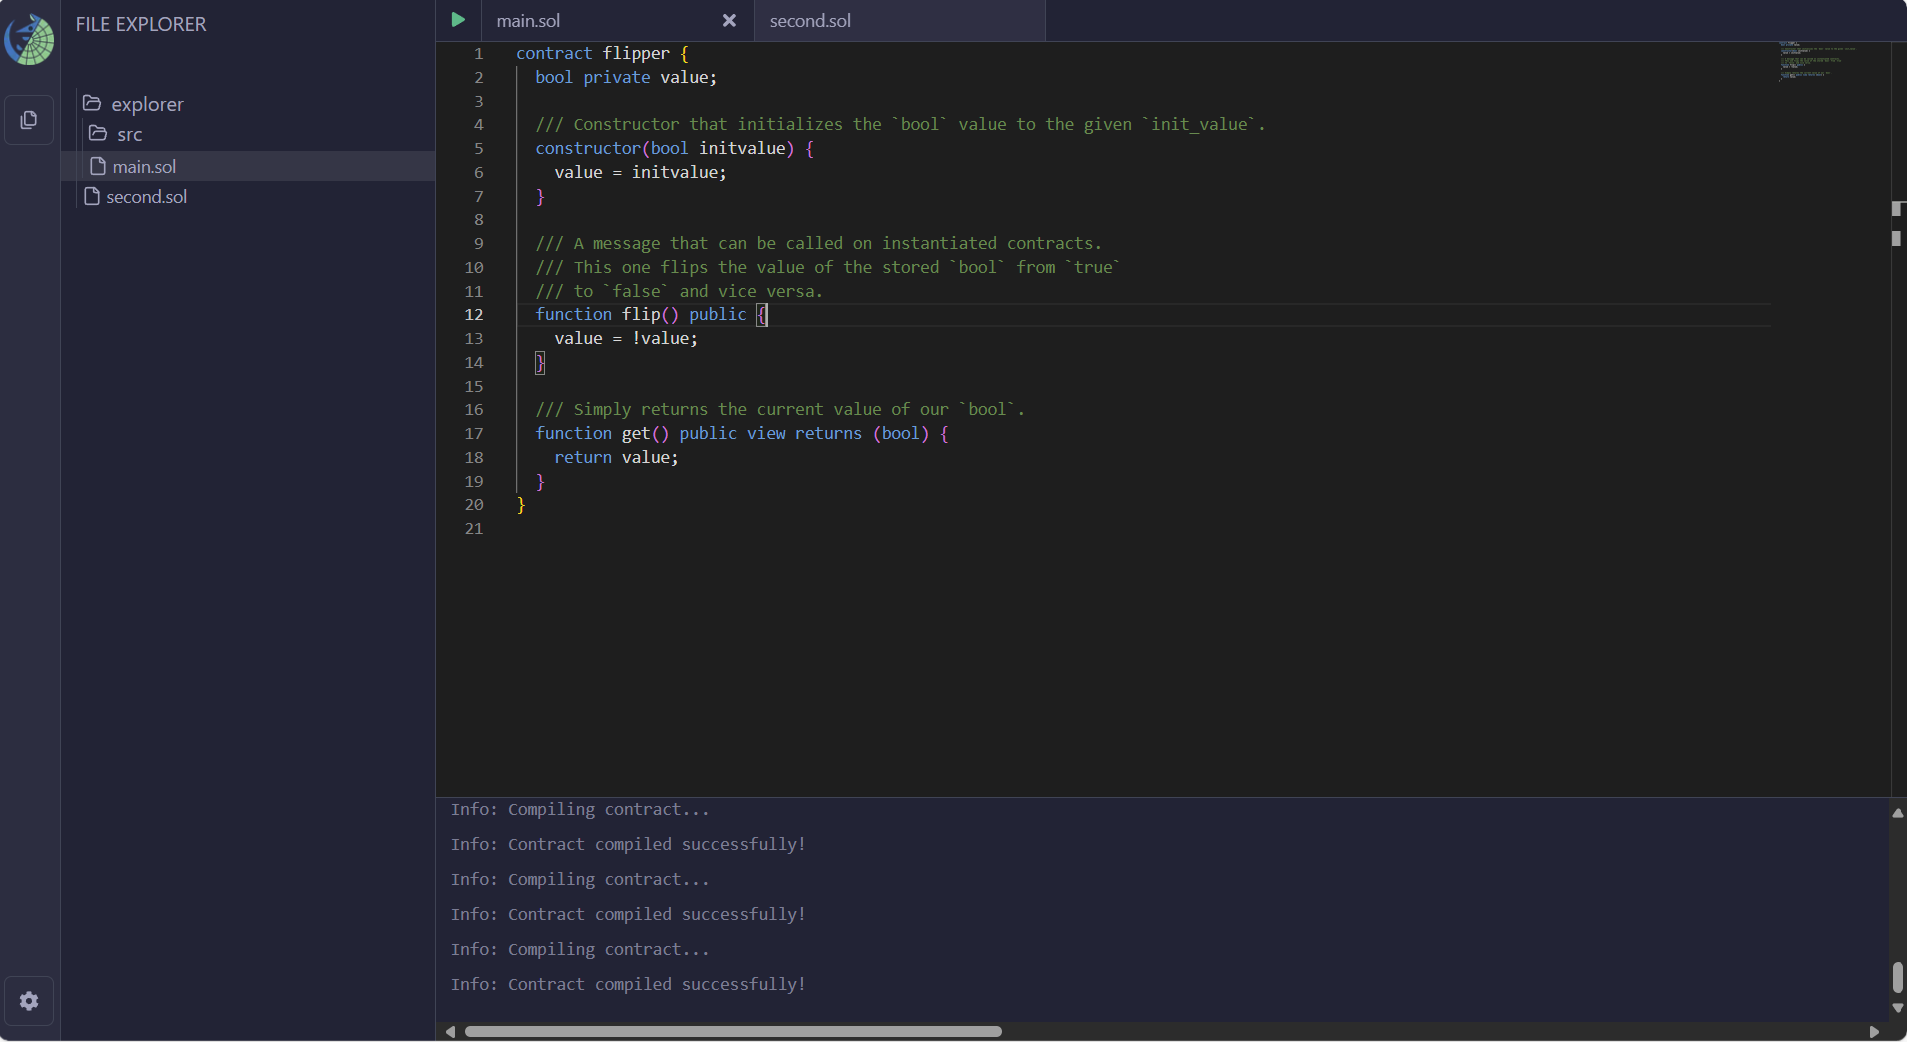Click the horizontal scrollbar thumb
Image resolution: width=1907 pixels, height=1042 pixels.
(x=733, y=1031)
